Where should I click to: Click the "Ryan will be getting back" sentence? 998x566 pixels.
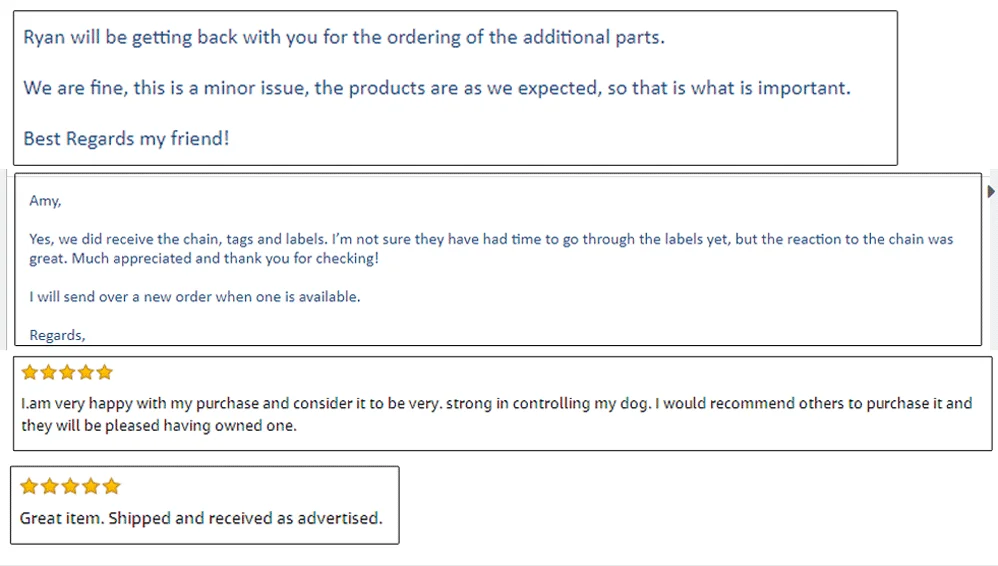coord(344,38)
